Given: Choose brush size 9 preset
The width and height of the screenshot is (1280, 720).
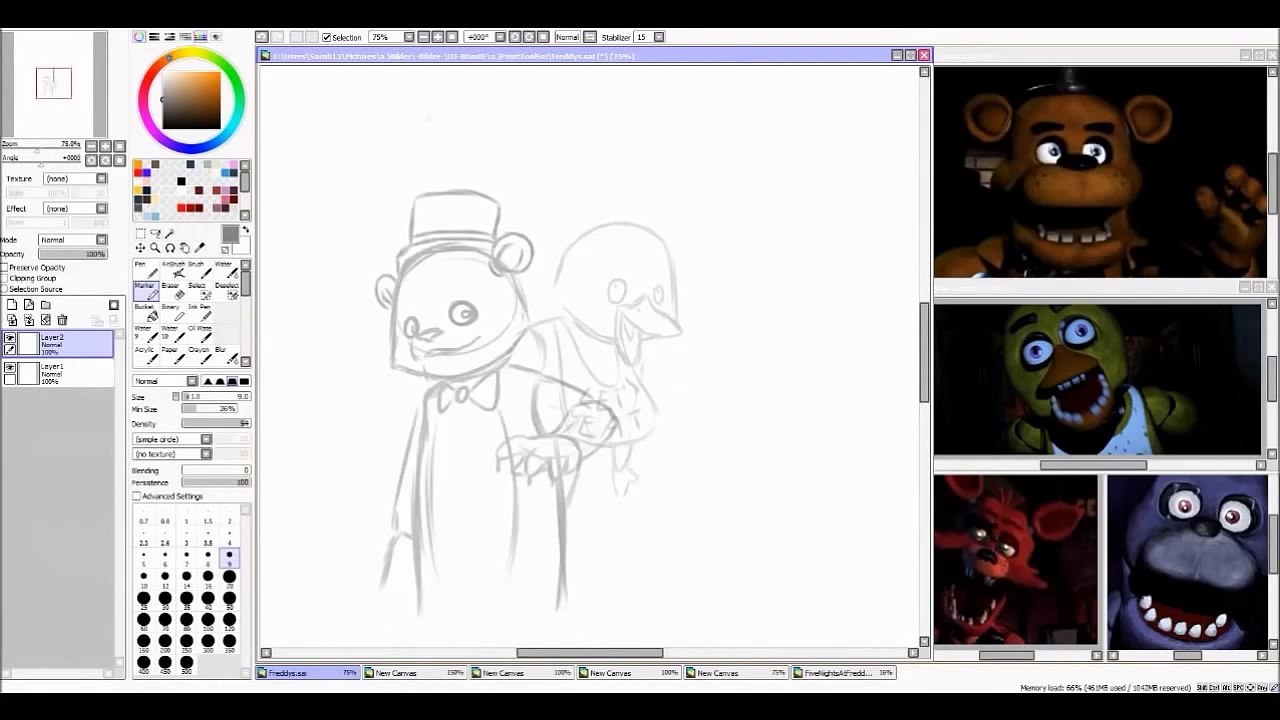Looking at the screenshot, I should (x=229, y=558).
